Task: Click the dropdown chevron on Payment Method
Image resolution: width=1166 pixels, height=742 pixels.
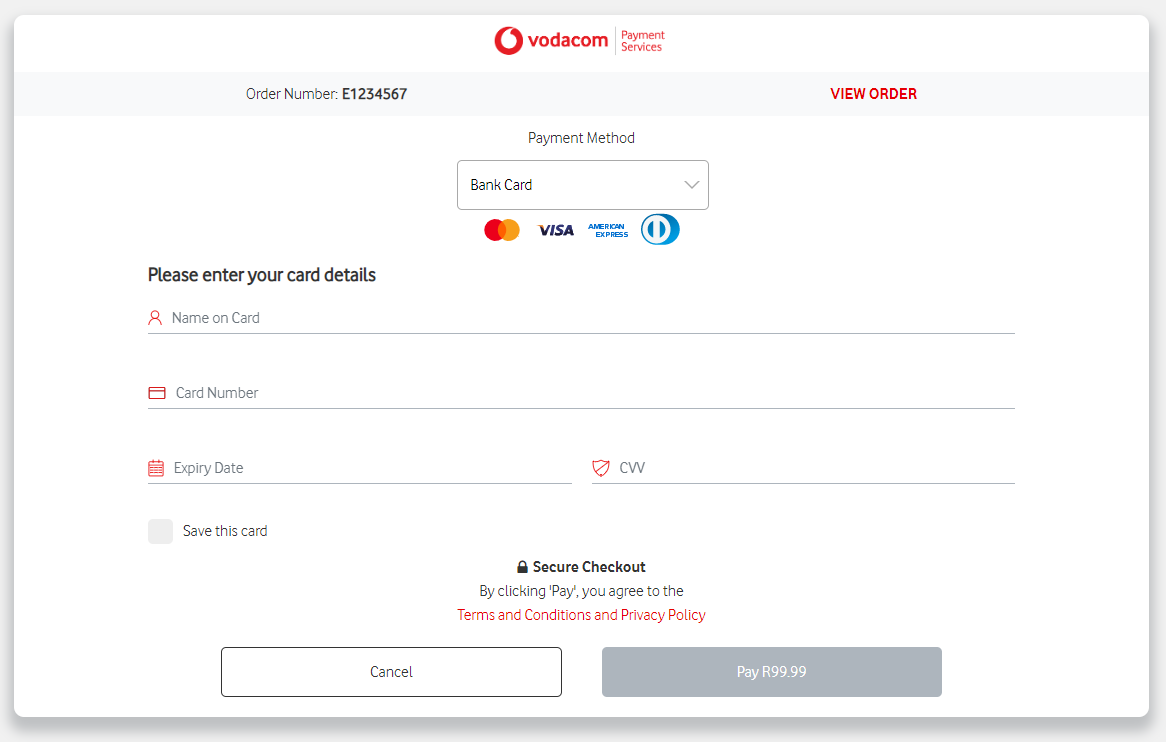Action: 691,185
